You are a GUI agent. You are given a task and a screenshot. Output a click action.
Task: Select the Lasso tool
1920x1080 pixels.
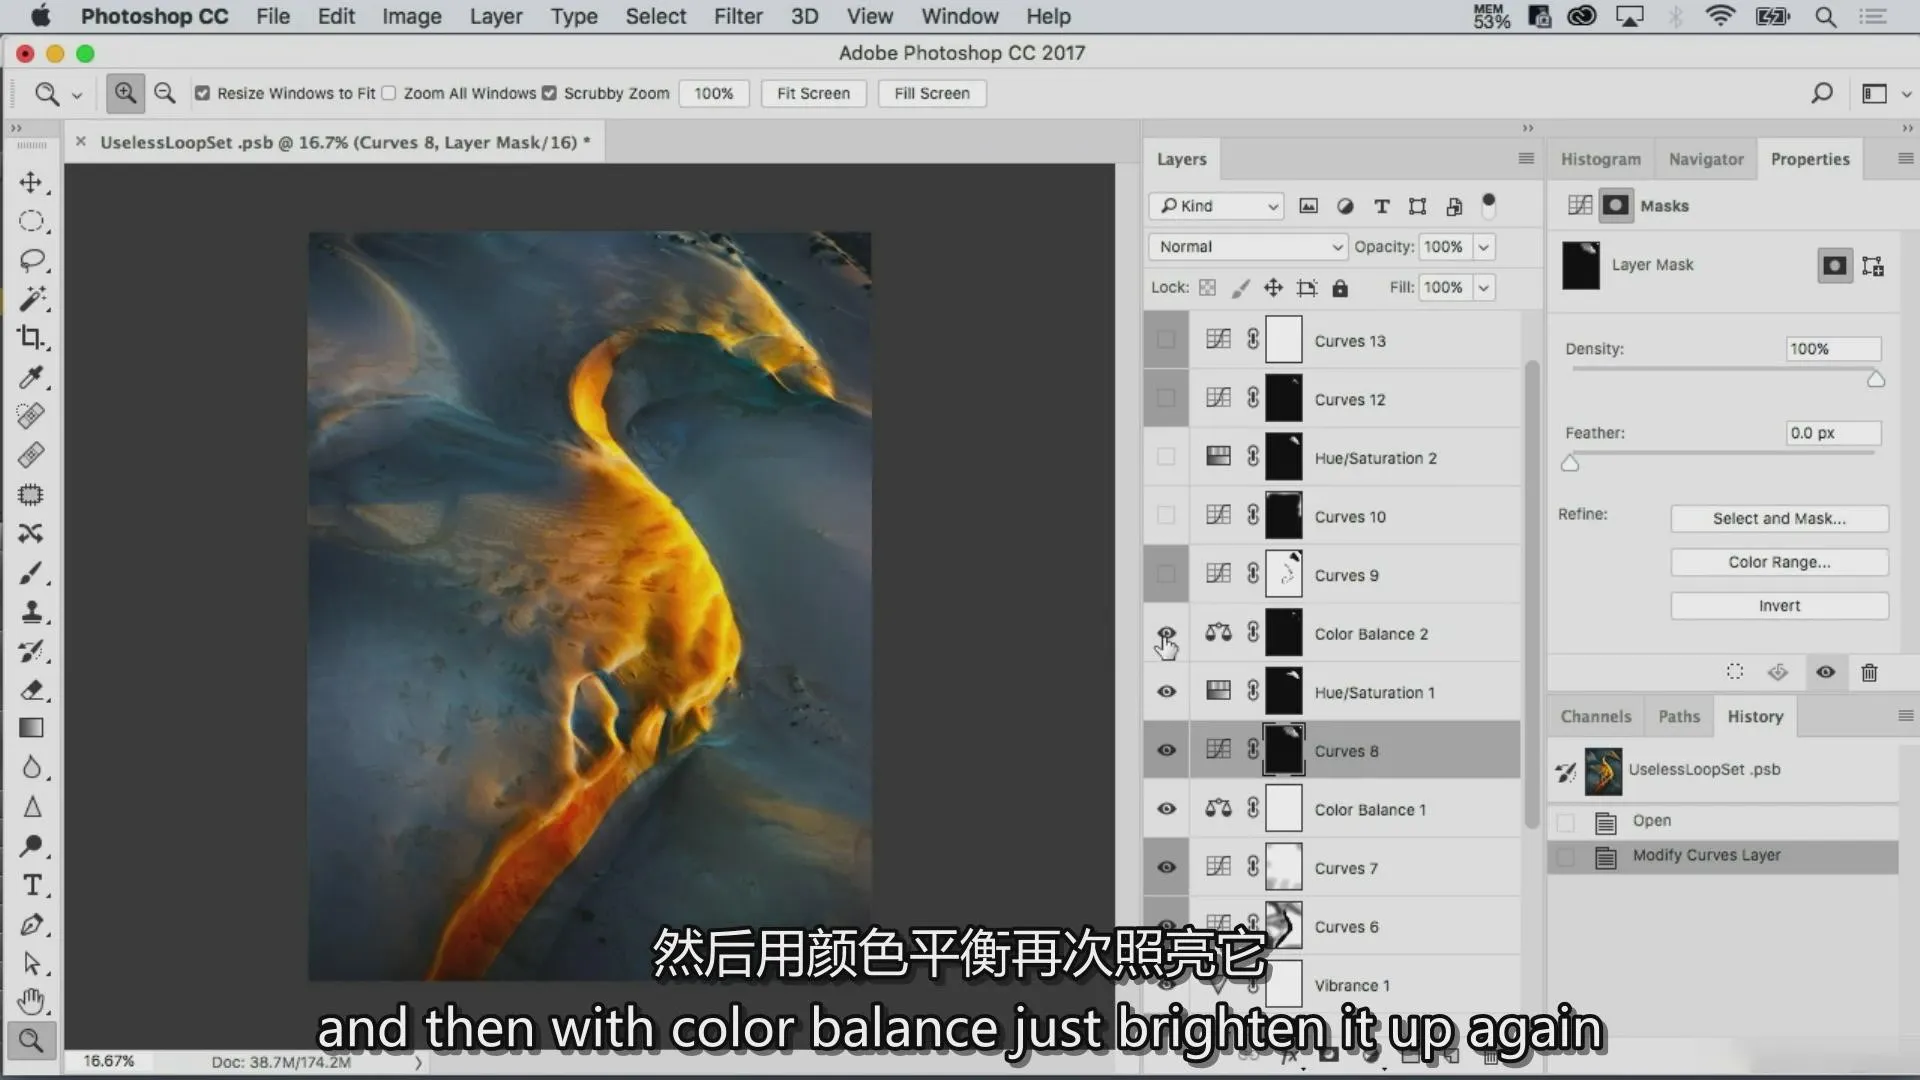(31, 261)
